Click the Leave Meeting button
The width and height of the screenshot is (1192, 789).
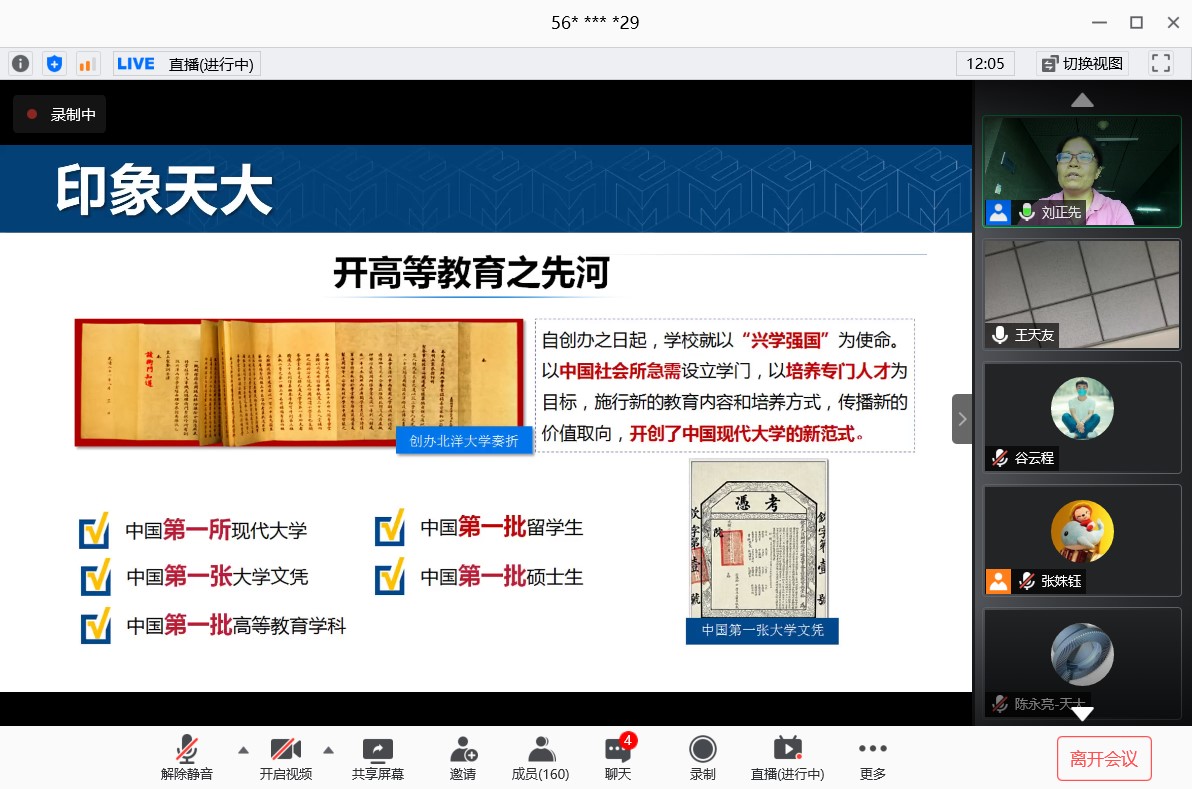pyautogui.click(x=1104, y=758)
